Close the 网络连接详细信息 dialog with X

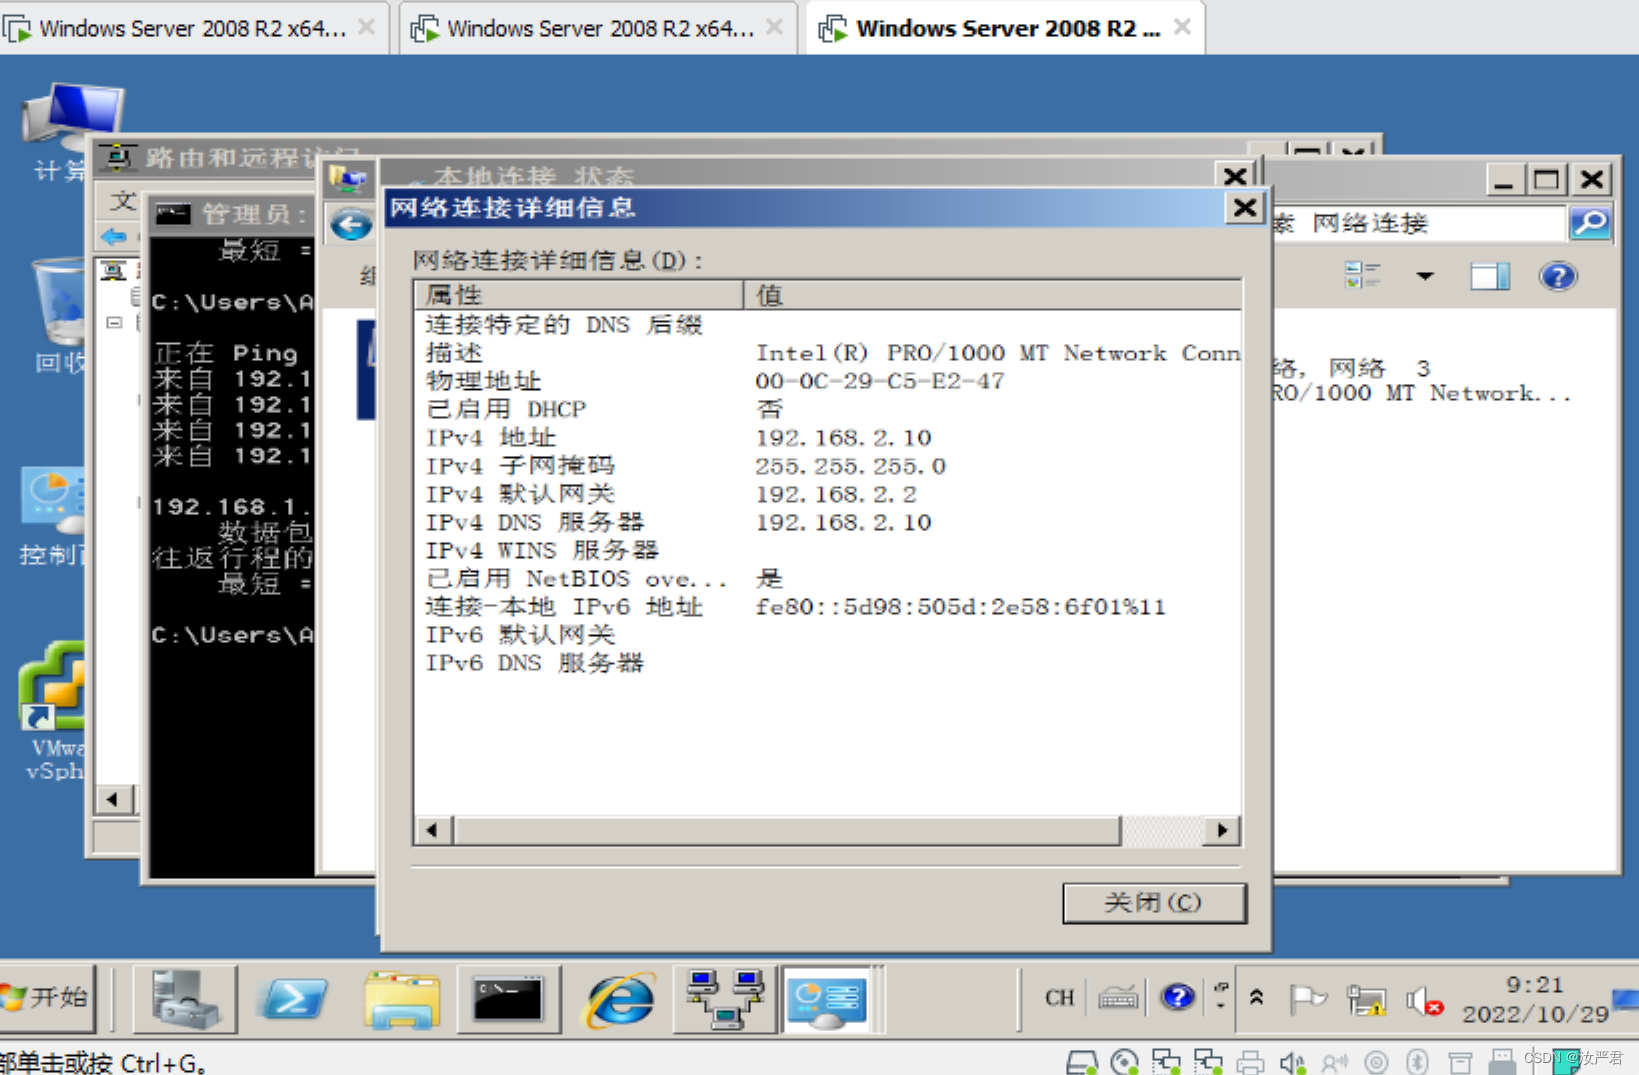coord(1245,207)
